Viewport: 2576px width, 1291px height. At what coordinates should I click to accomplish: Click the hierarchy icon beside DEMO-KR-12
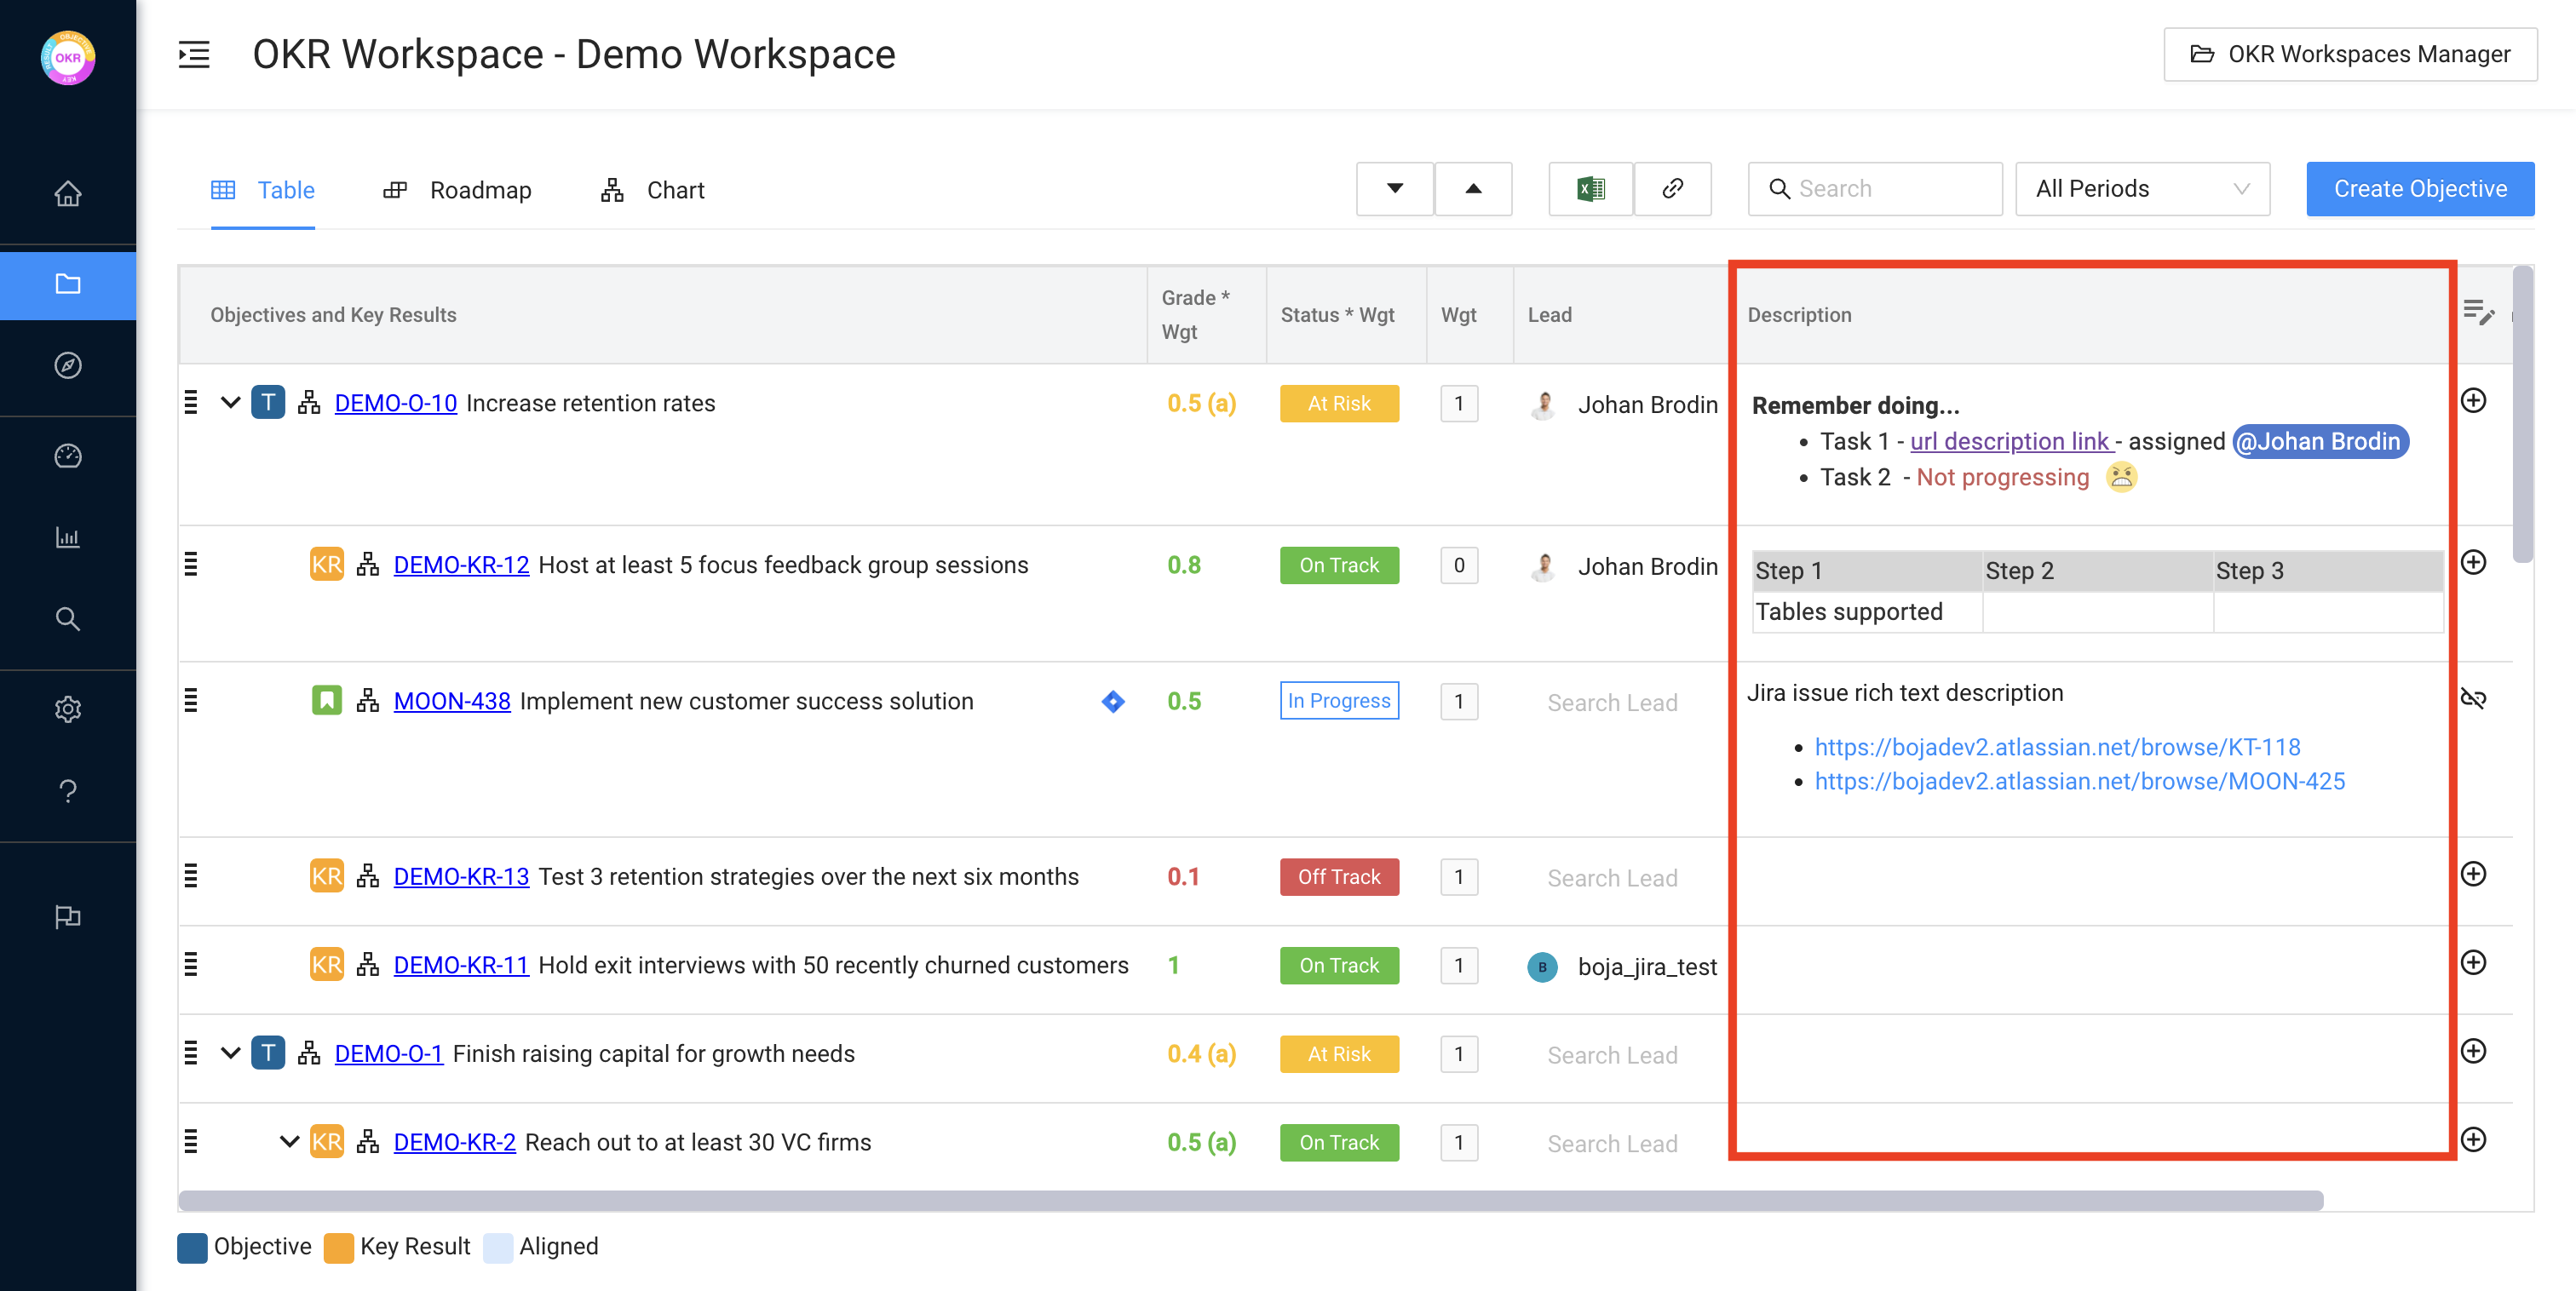pos(368,565)
